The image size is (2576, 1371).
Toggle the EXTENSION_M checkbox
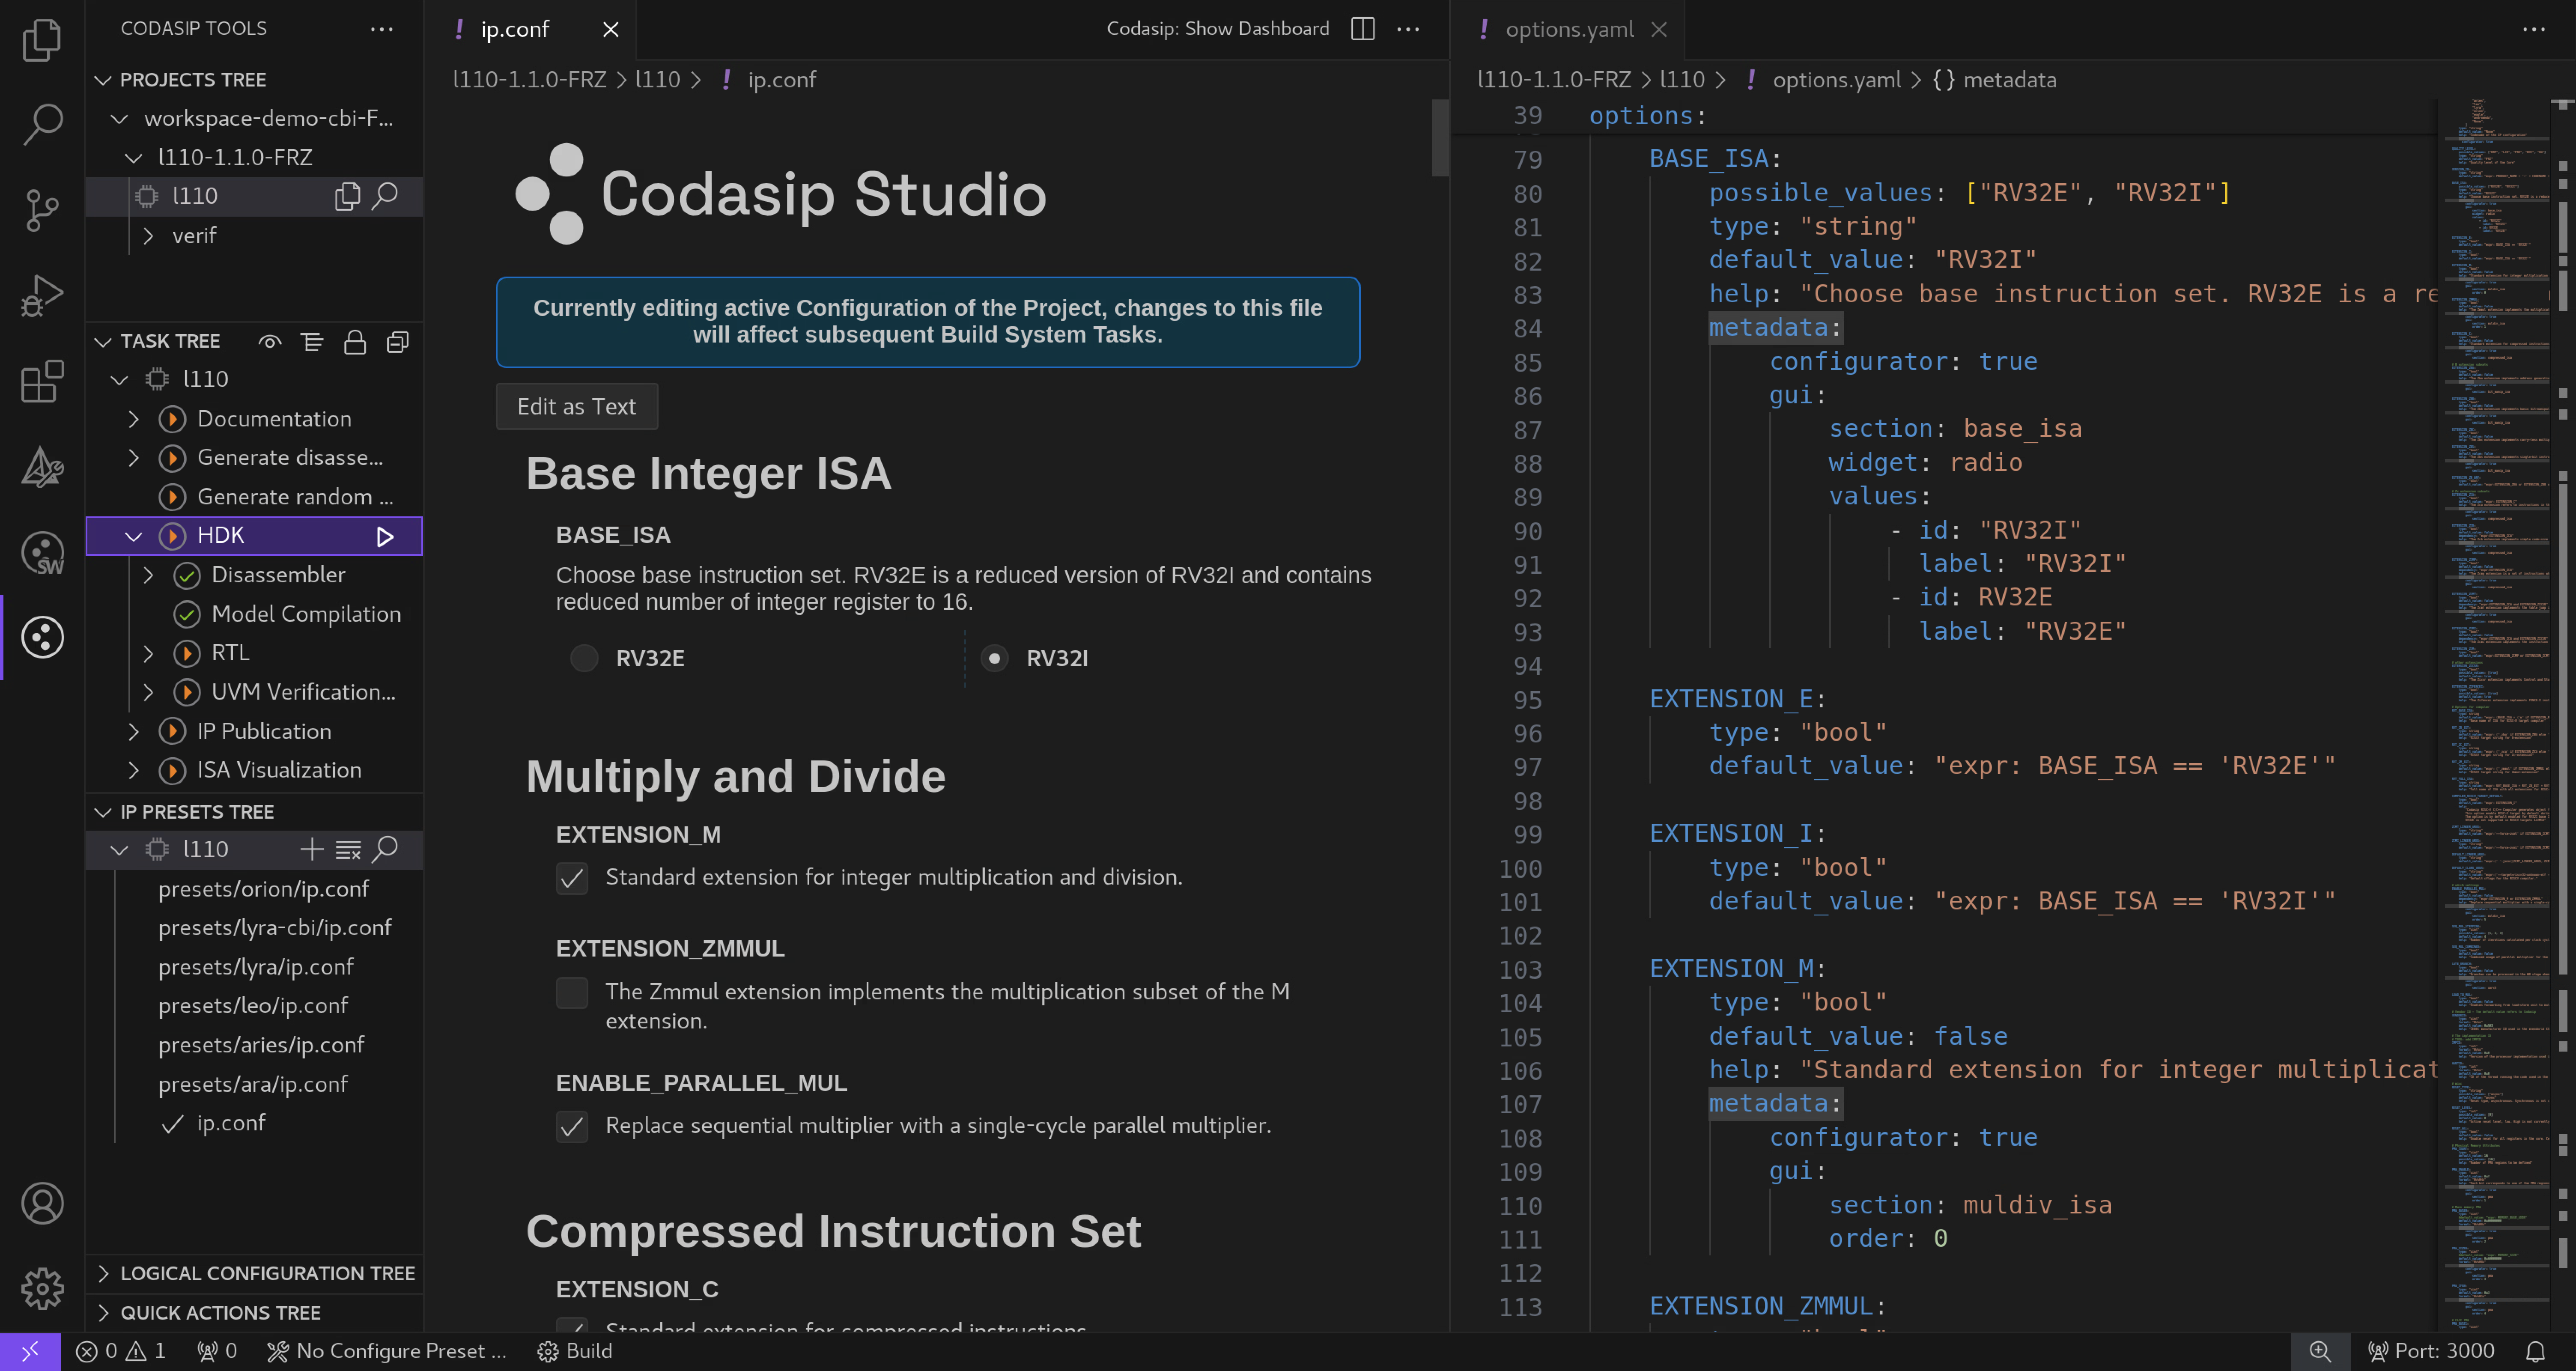coord(572,878)
